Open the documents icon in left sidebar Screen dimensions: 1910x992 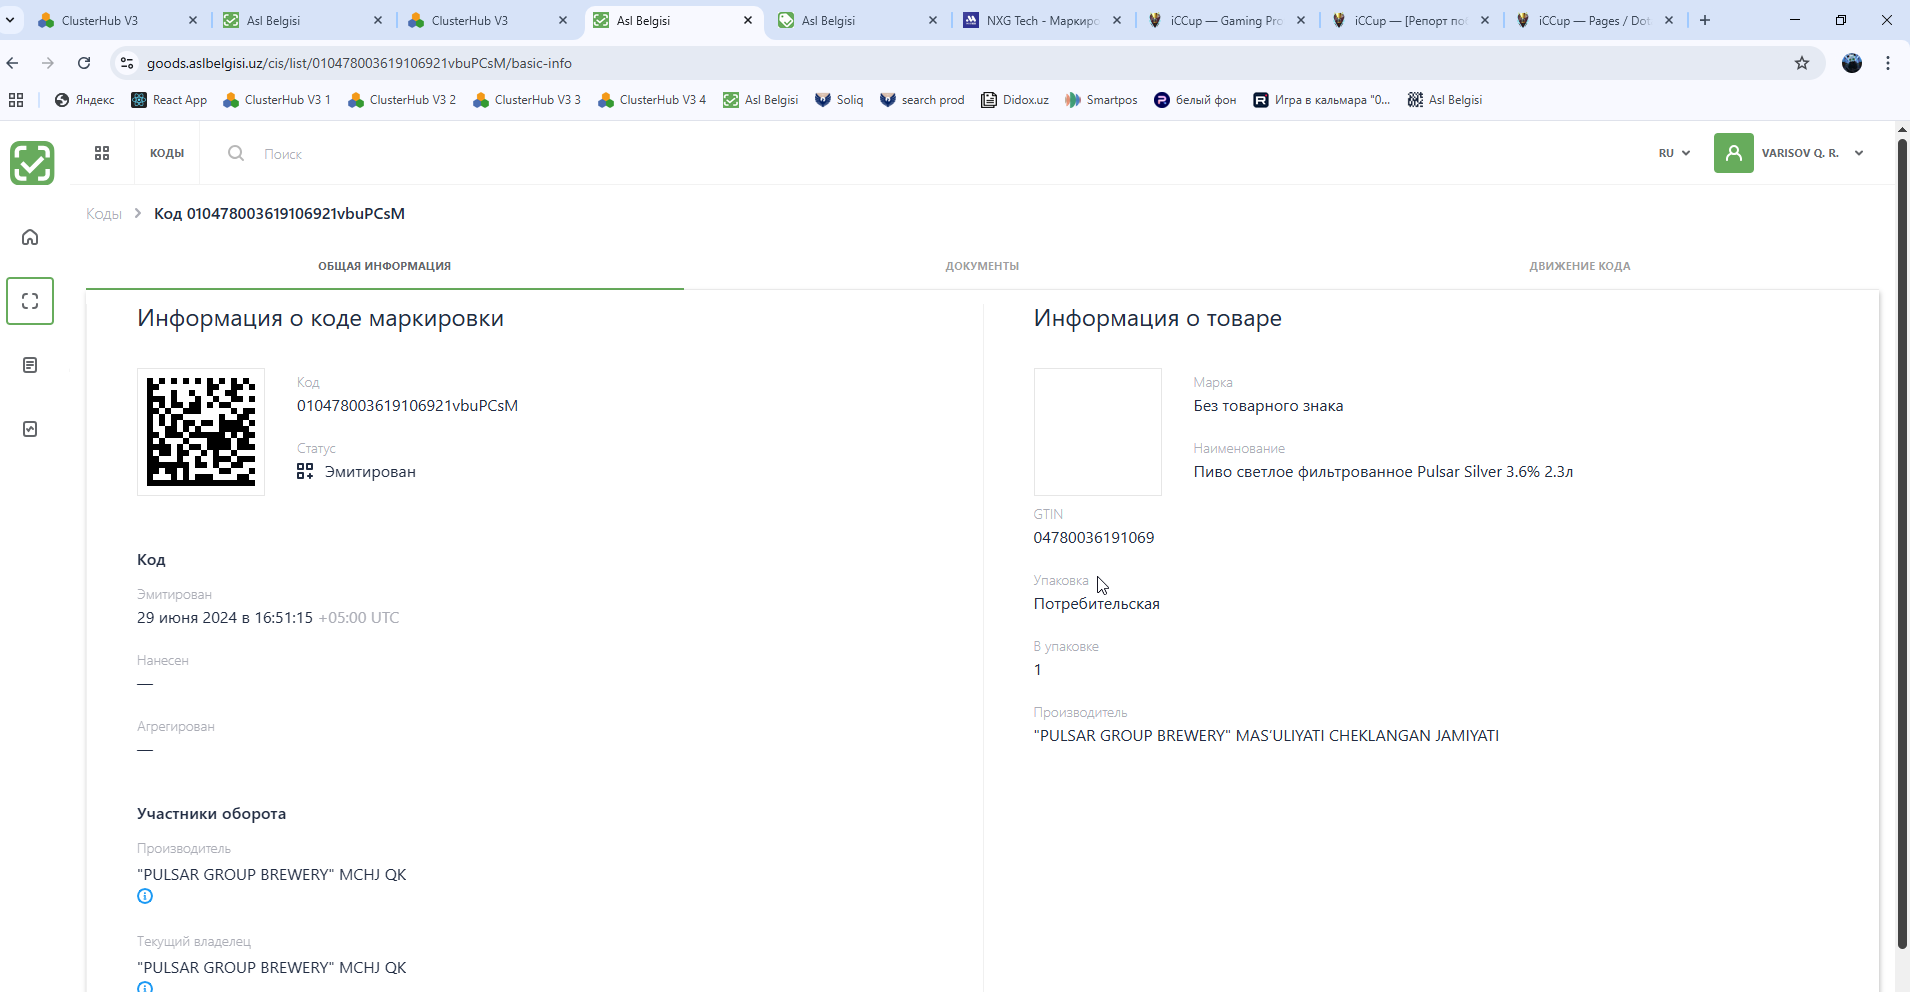point(30,365)
